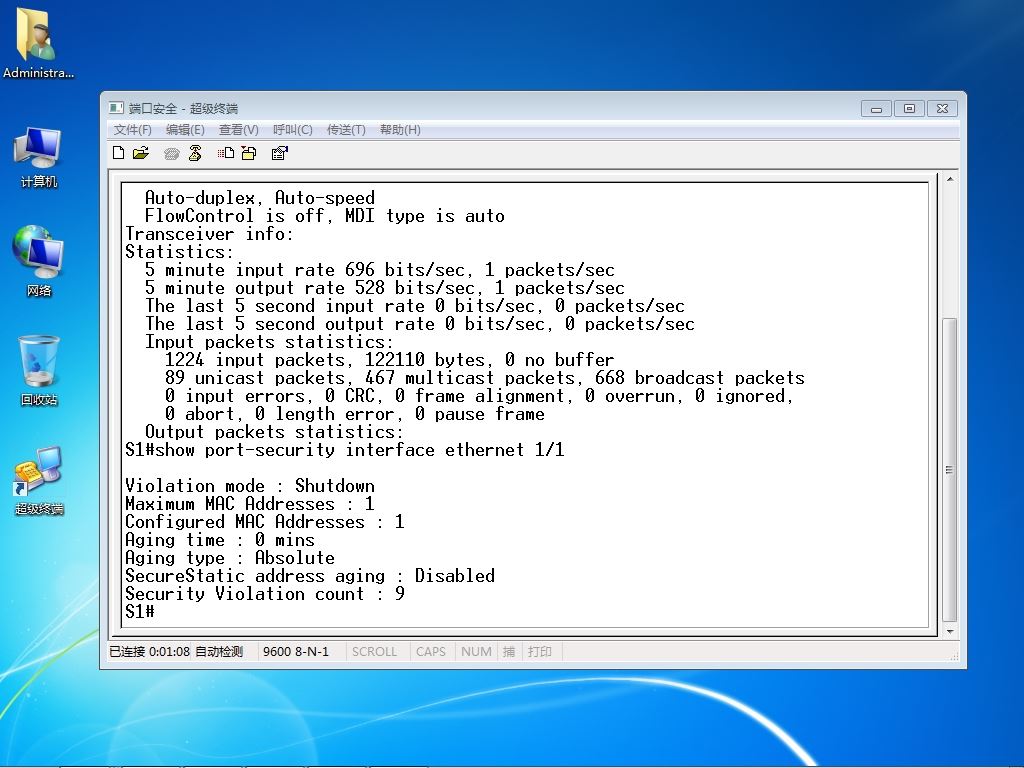Click the vertical scrollbar thumb
The image size is (1024, 768).
pyautogui.click(x=950, y=470)
